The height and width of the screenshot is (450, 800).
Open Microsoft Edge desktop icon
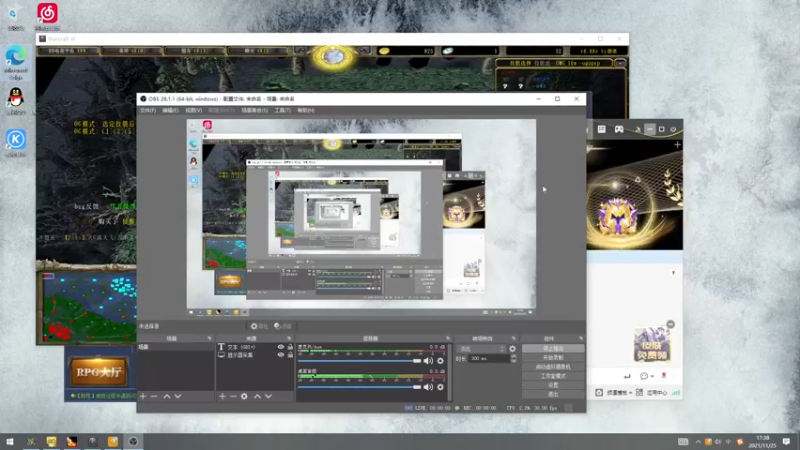(x=16, y=62)
